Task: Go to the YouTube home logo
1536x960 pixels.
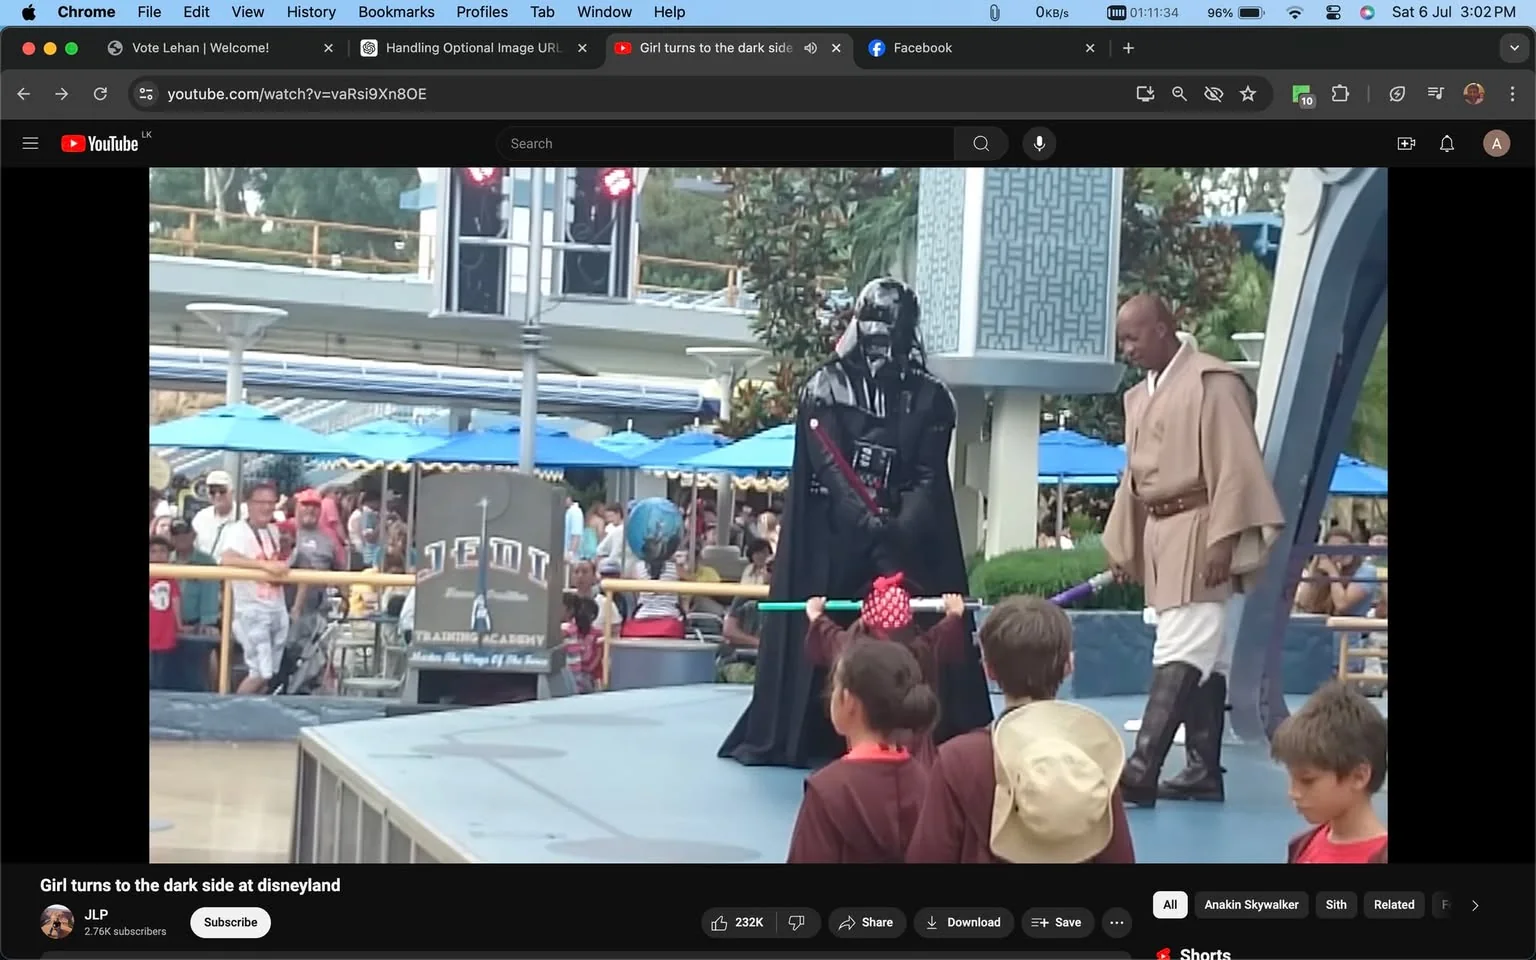Action: (99, 143)
